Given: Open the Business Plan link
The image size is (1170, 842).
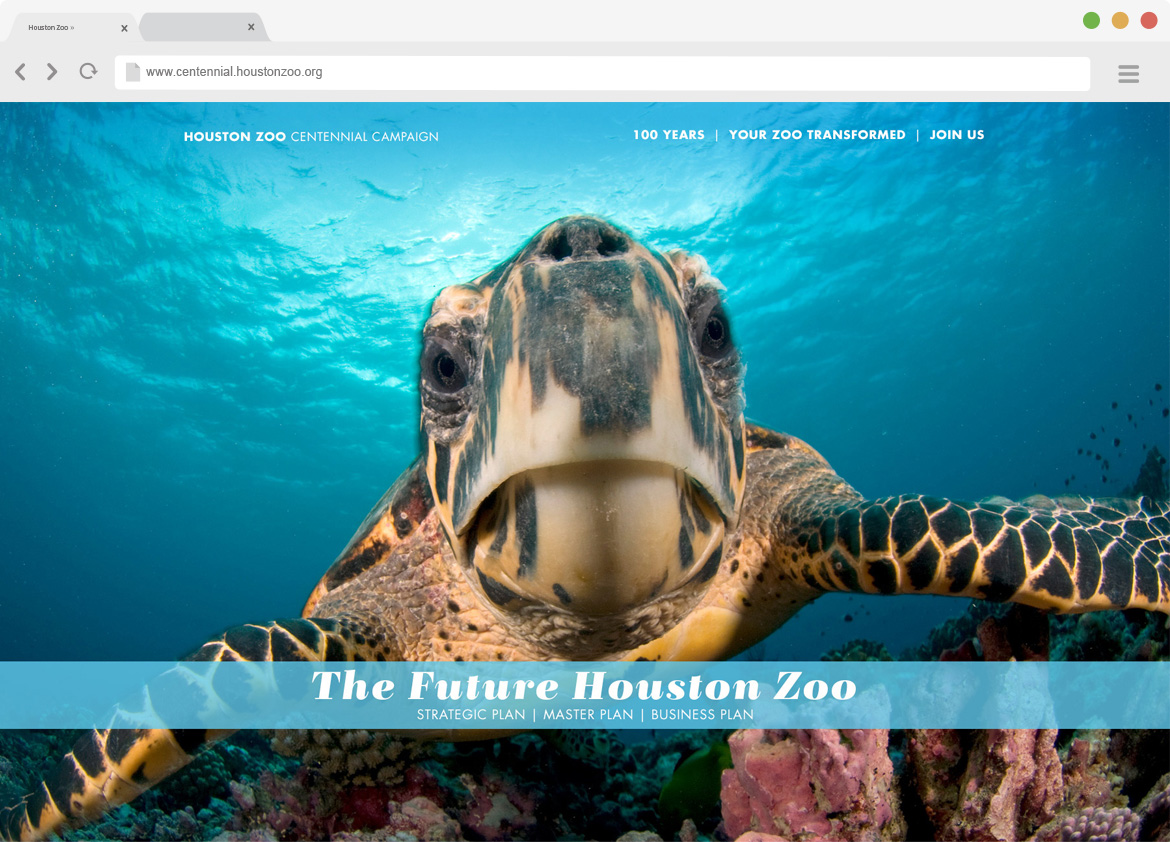Looking at the screenshot, I should [x=702, y=714].
